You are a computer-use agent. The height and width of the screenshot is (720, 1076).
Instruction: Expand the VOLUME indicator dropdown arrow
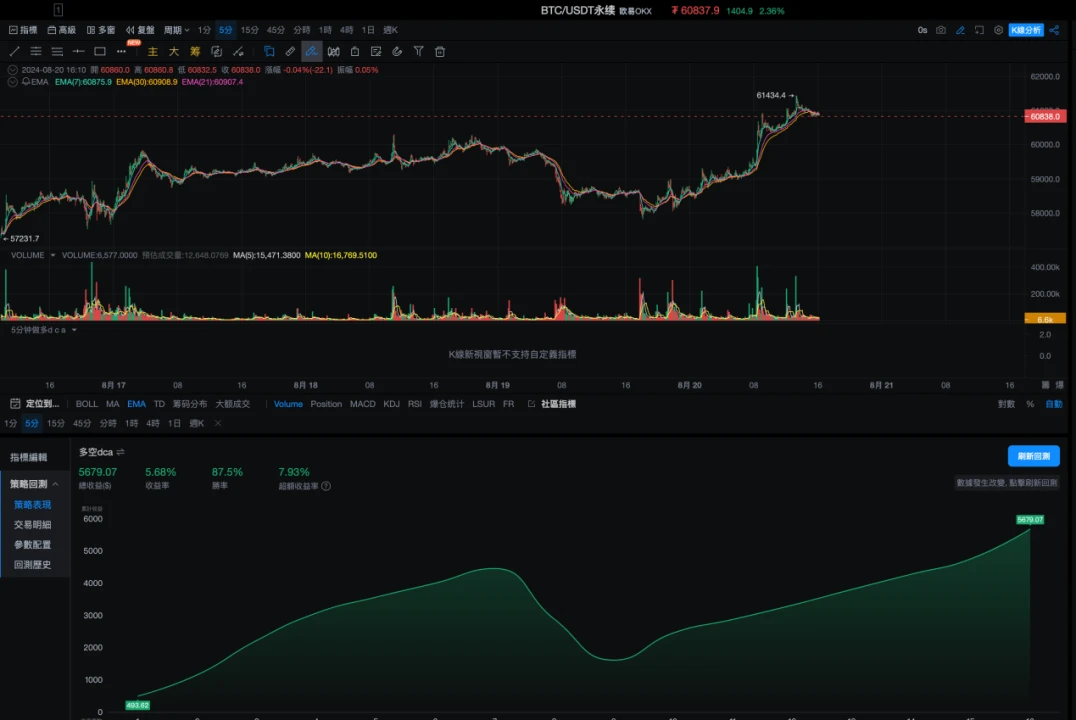[53, 256]
